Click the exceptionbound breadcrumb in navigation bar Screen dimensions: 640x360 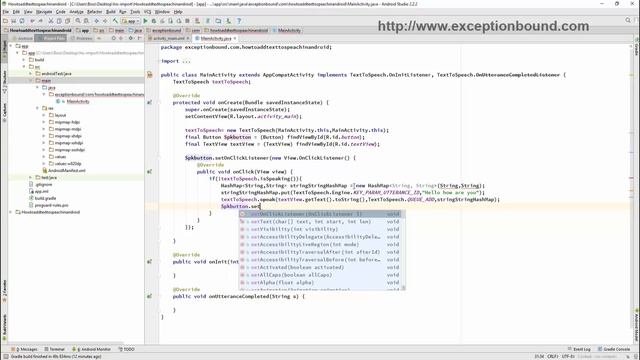164,30
